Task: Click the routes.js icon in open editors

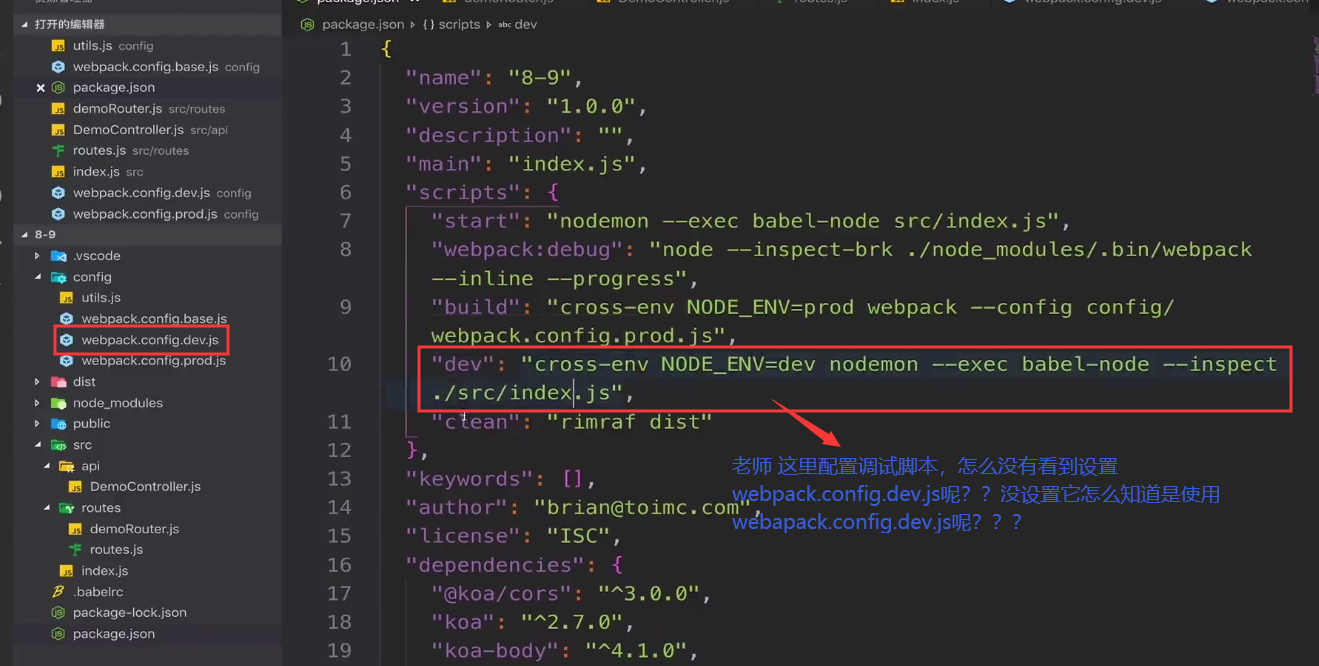Action: [x=58, y=151]
